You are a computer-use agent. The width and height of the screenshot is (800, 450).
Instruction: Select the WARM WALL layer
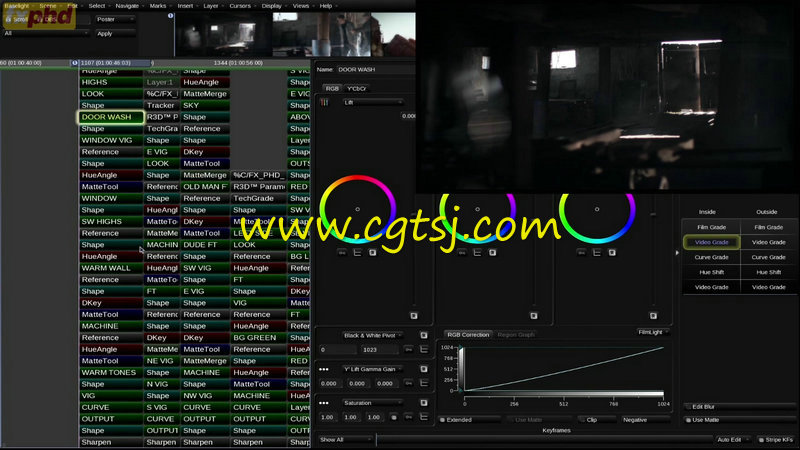click(x=111, y=268)
